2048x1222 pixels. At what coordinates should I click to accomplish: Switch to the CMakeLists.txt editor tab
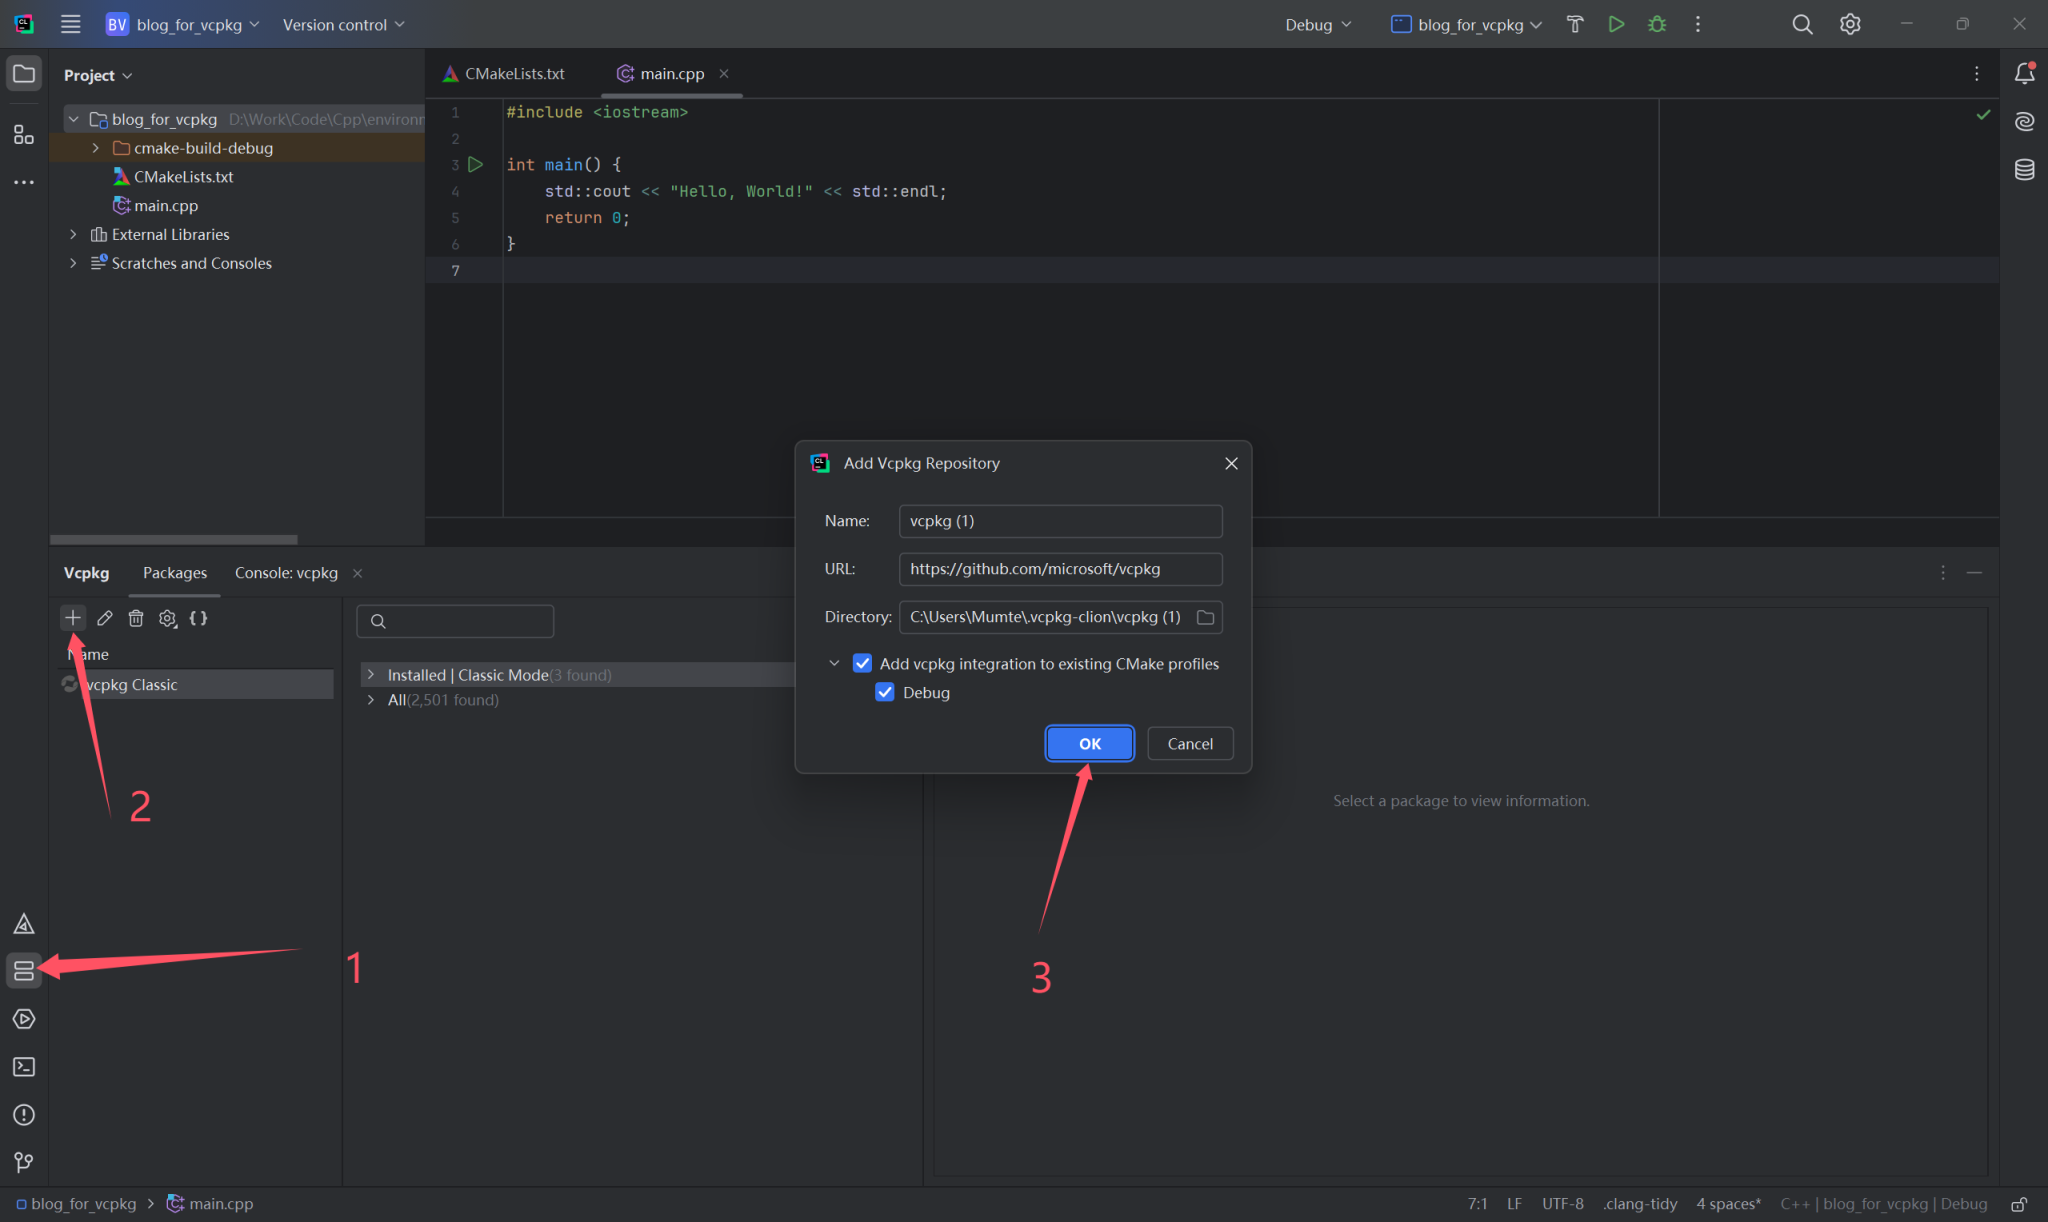[x=512, y=73]
